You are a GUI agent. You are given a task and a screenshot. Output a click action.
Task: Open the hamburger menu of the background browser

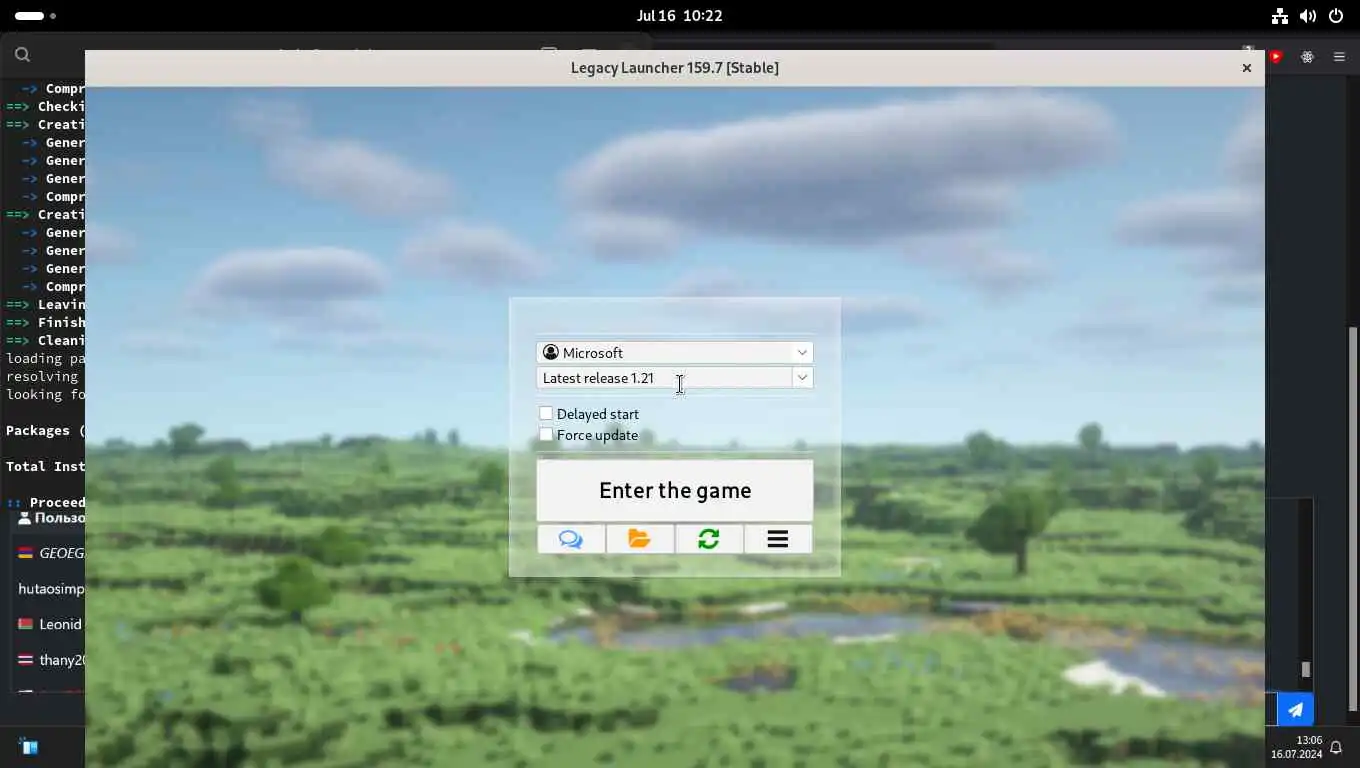(x=1339, y=57)
